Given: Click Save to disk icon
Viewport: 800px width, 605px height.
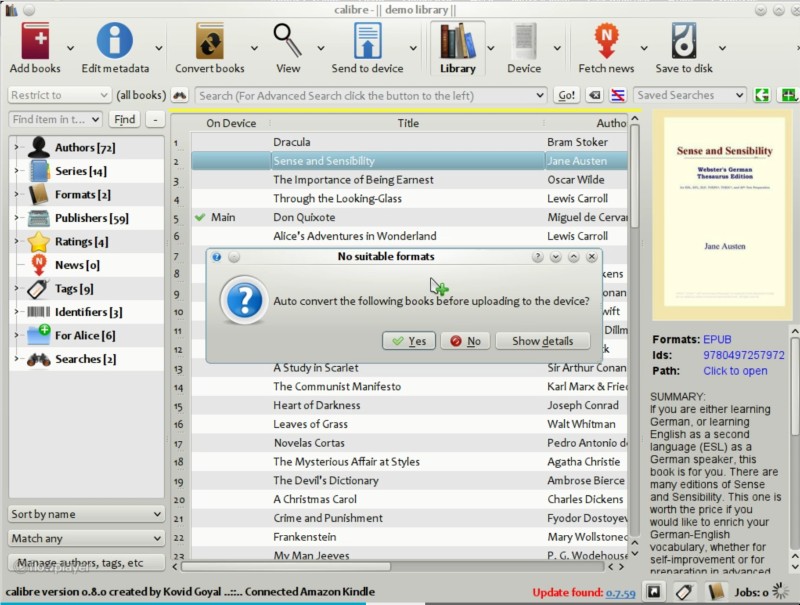Looking at the screenshot, I should pyautogui.click(x=684, y=40).
